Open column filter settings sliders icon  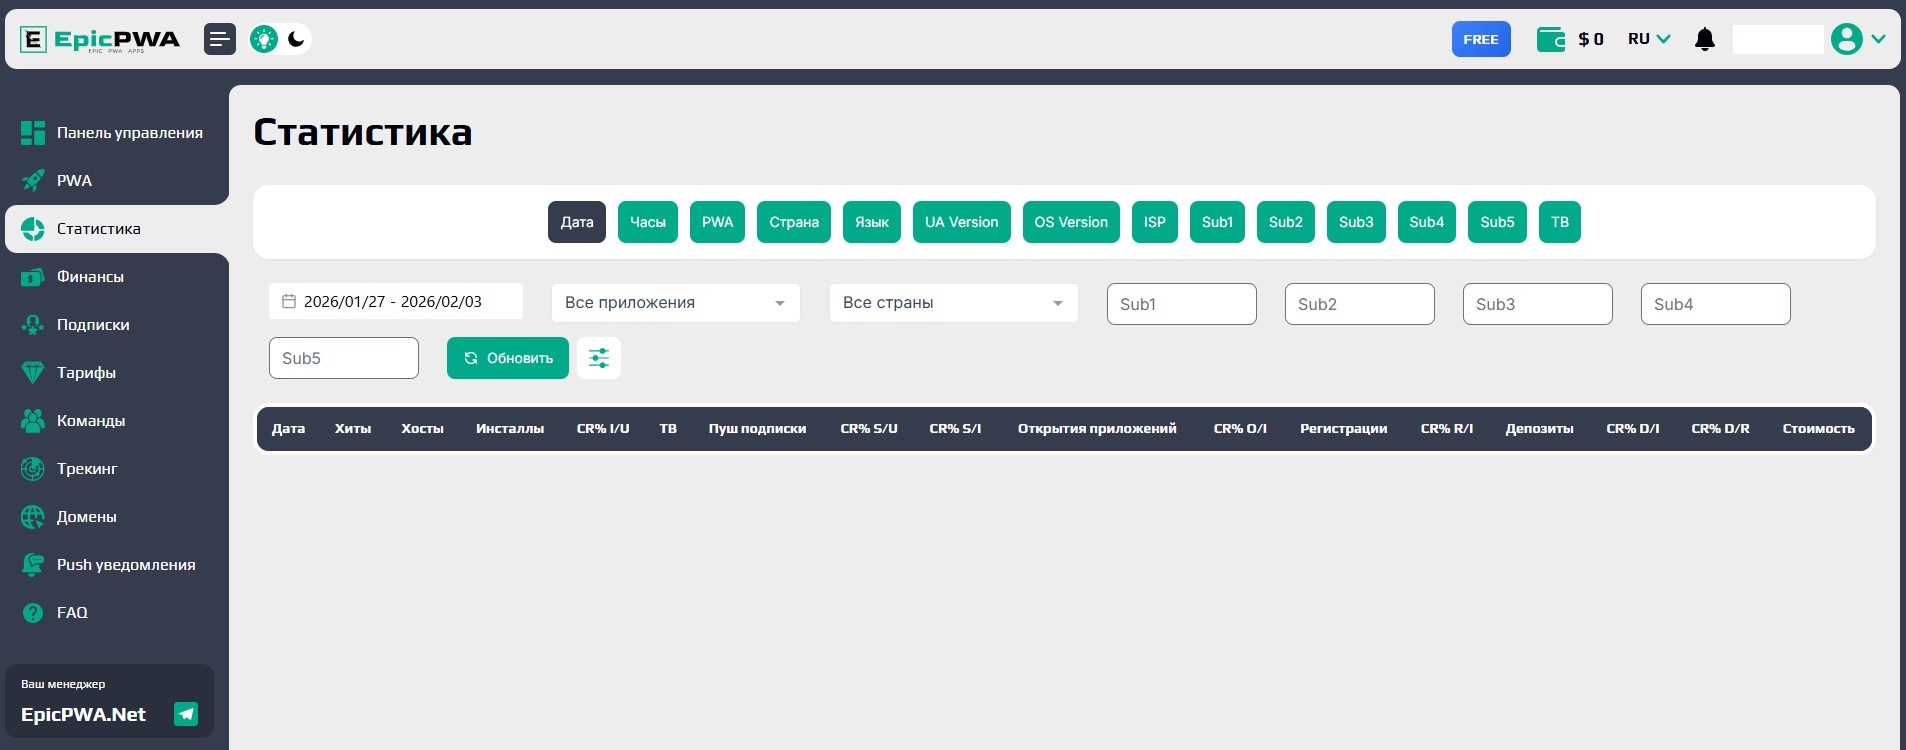pyautogui.click(x=599, y=358)
